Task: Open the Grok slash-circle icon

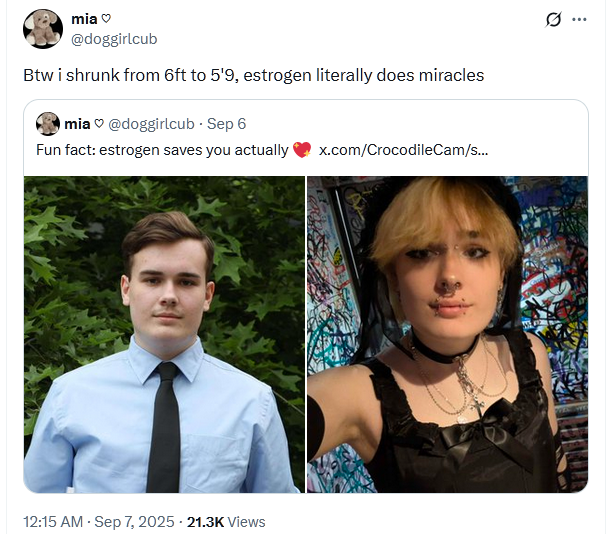Action: (553, 19)
